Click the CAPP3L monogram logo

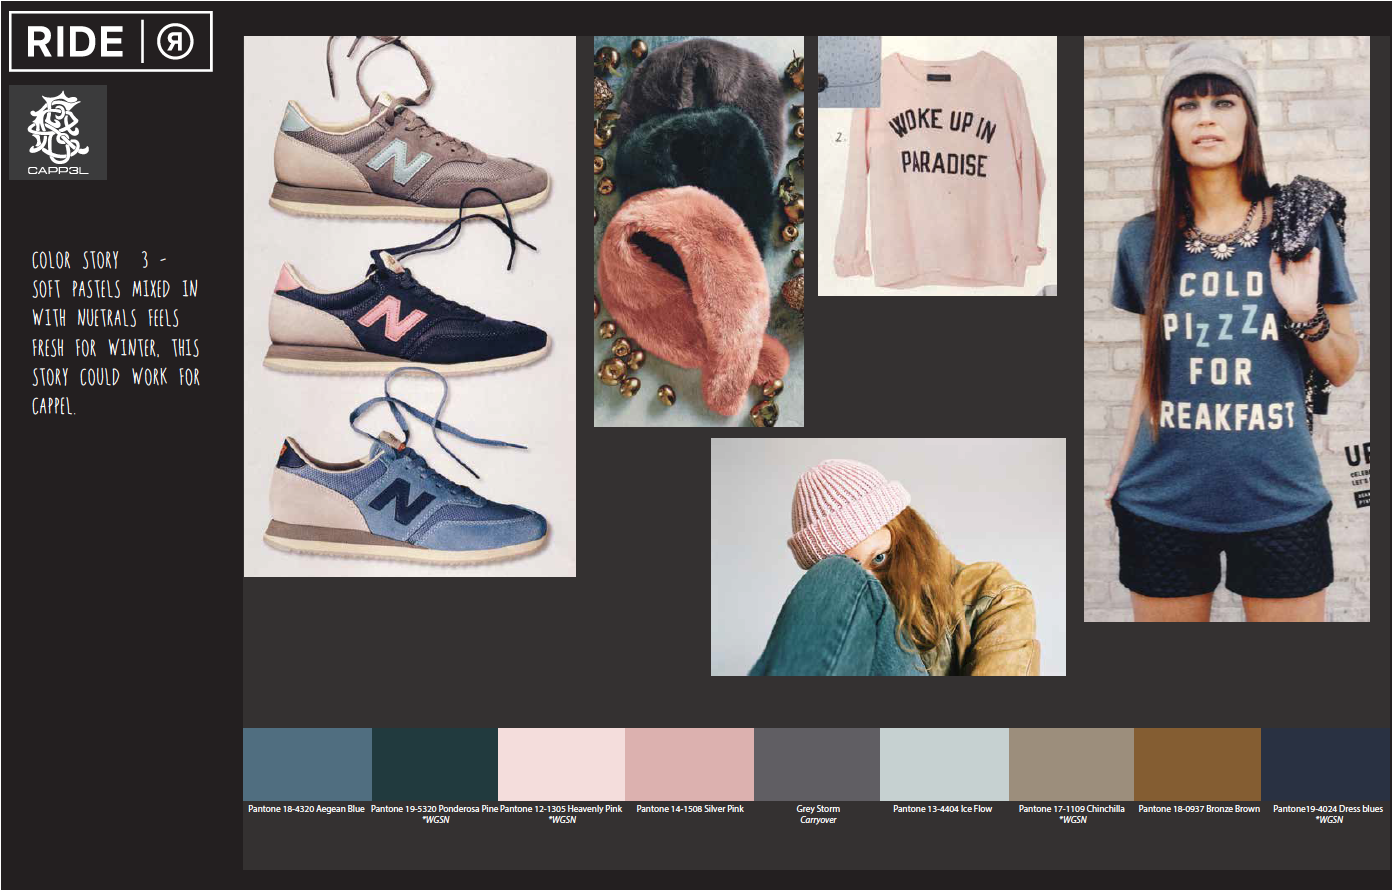coord(58,132)
